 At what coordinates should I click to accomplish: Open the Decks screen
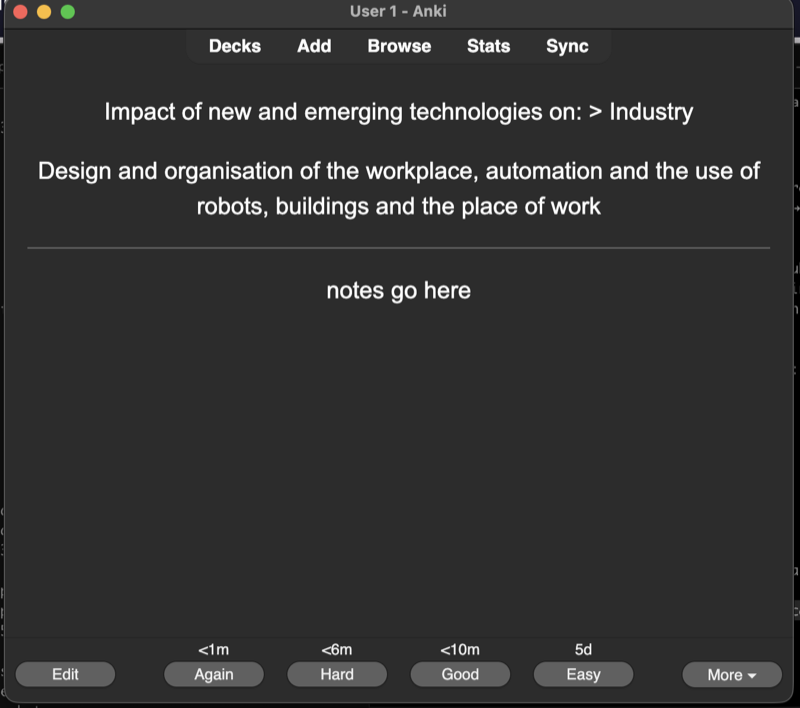[x=235, y=46]
